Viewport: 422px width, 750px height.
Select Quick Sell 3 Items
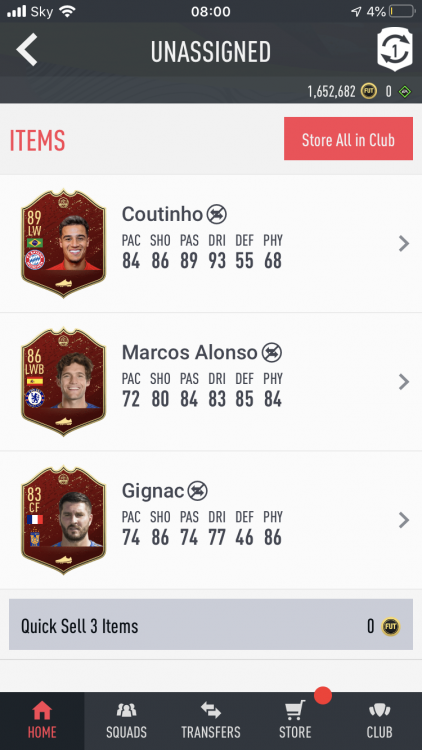(x=211, y=625)
